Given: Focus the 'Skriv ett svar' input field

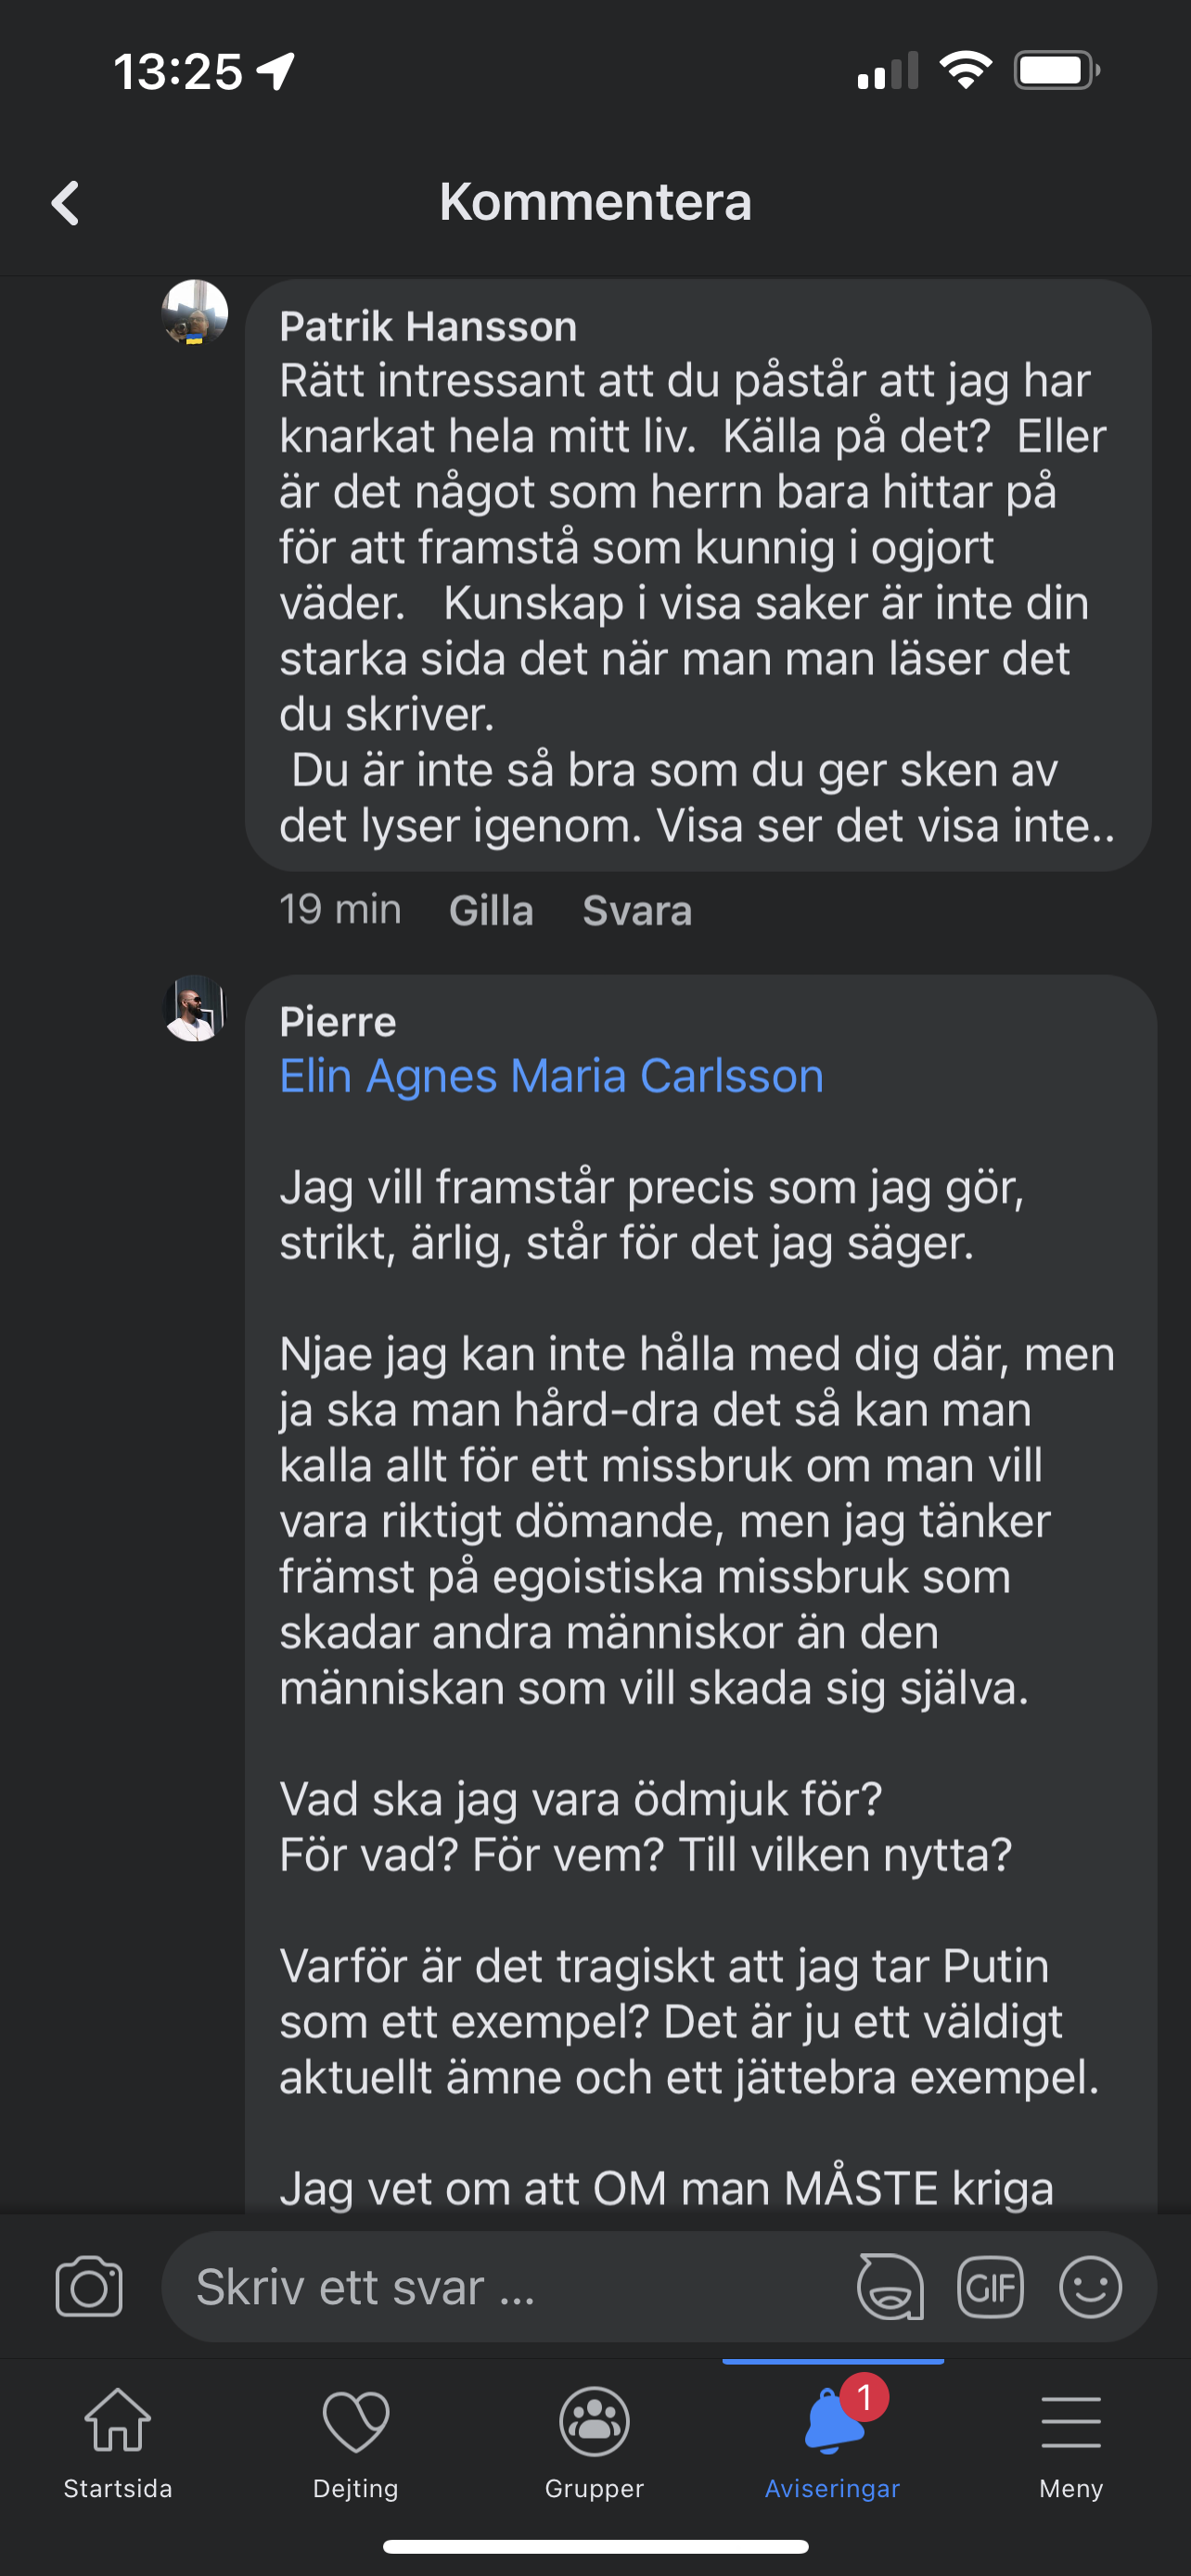Looking at the screenshot, I should pyautogui.click(x=510, y=2286).
